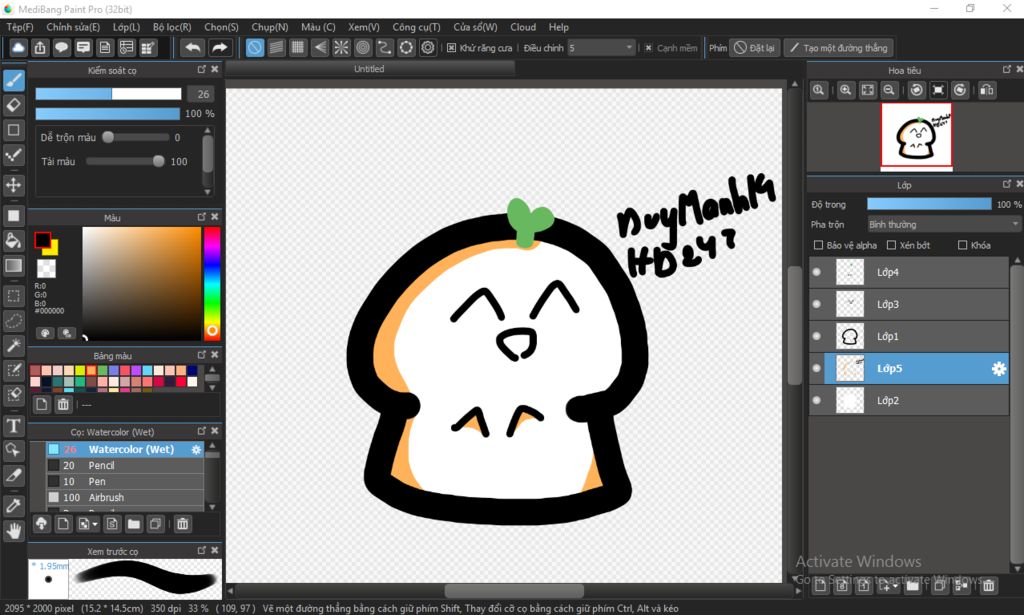Enable the concentric circle snap guide

(363, 48)
